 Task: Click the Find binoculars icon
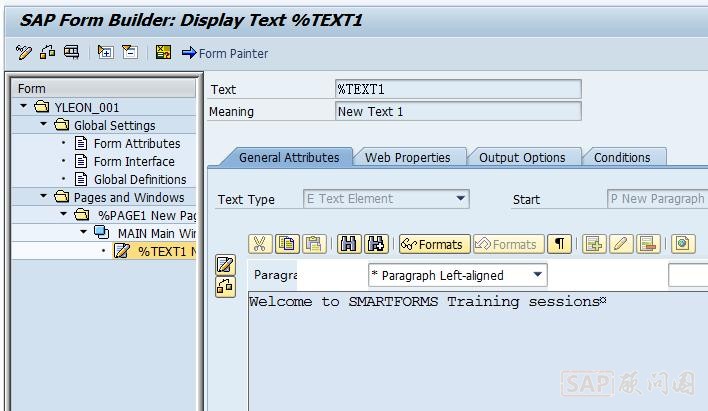pos(349,244)
